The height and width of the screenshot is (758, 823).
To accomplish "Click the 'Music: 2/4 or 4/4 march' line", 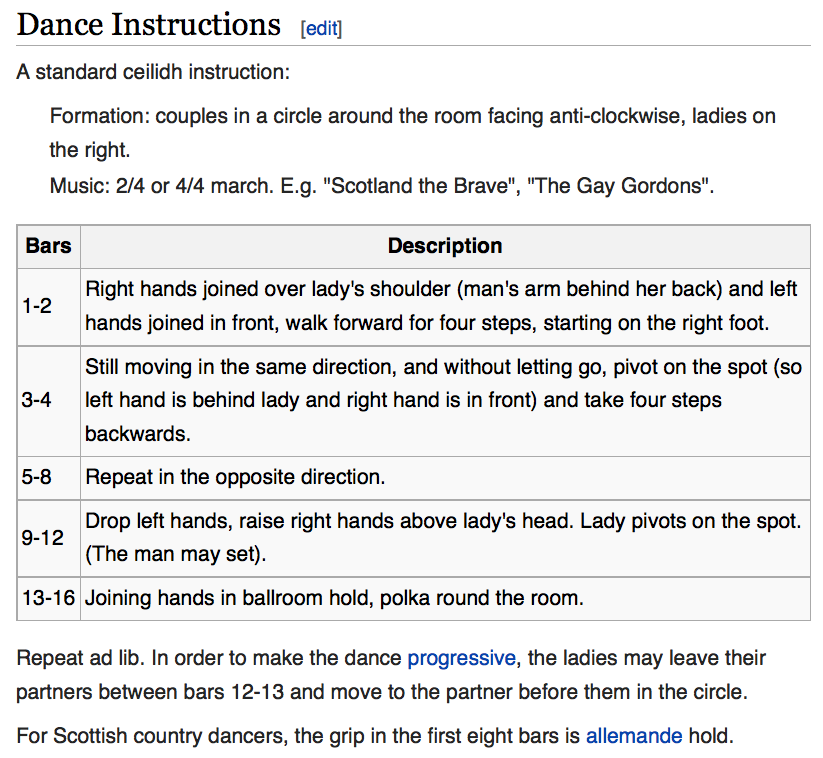I will pyautogui.click(x=382, y=186).
